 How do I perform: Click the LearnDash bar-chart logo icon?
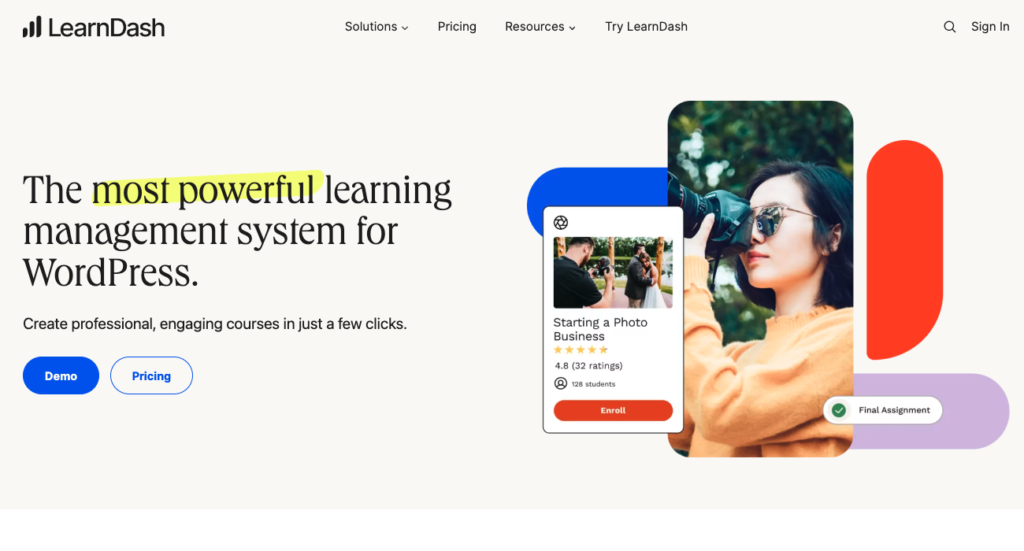[32, 27]
